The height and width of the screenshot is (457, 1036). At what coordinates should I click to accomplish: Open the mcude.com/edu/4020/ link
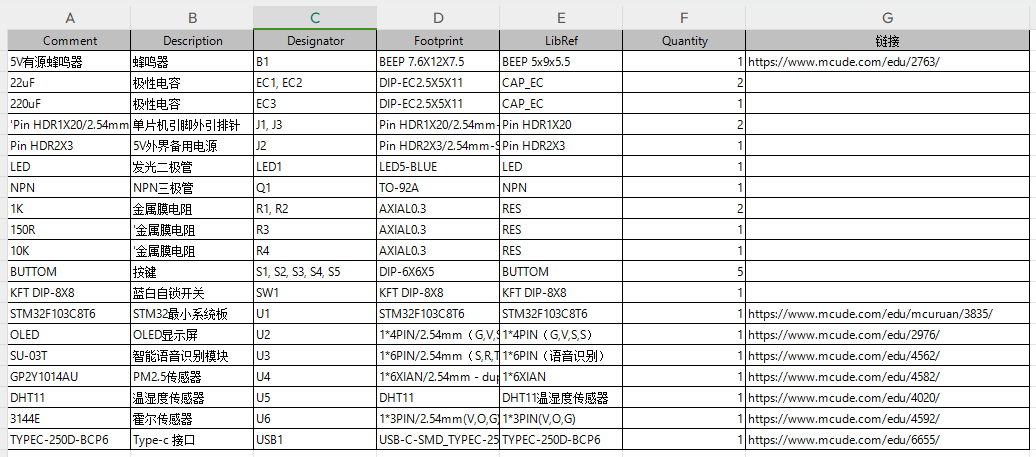(844, 398)
